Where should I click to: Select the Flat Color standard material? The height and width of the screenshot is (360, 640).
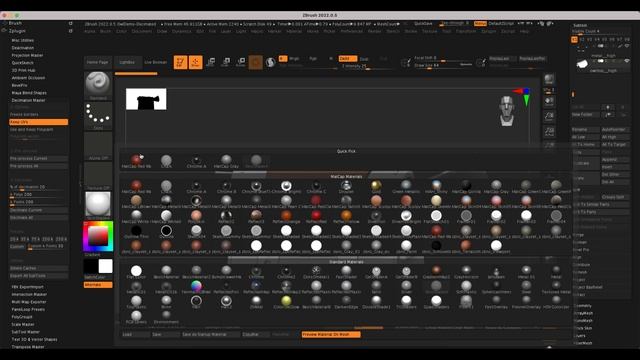136,271
